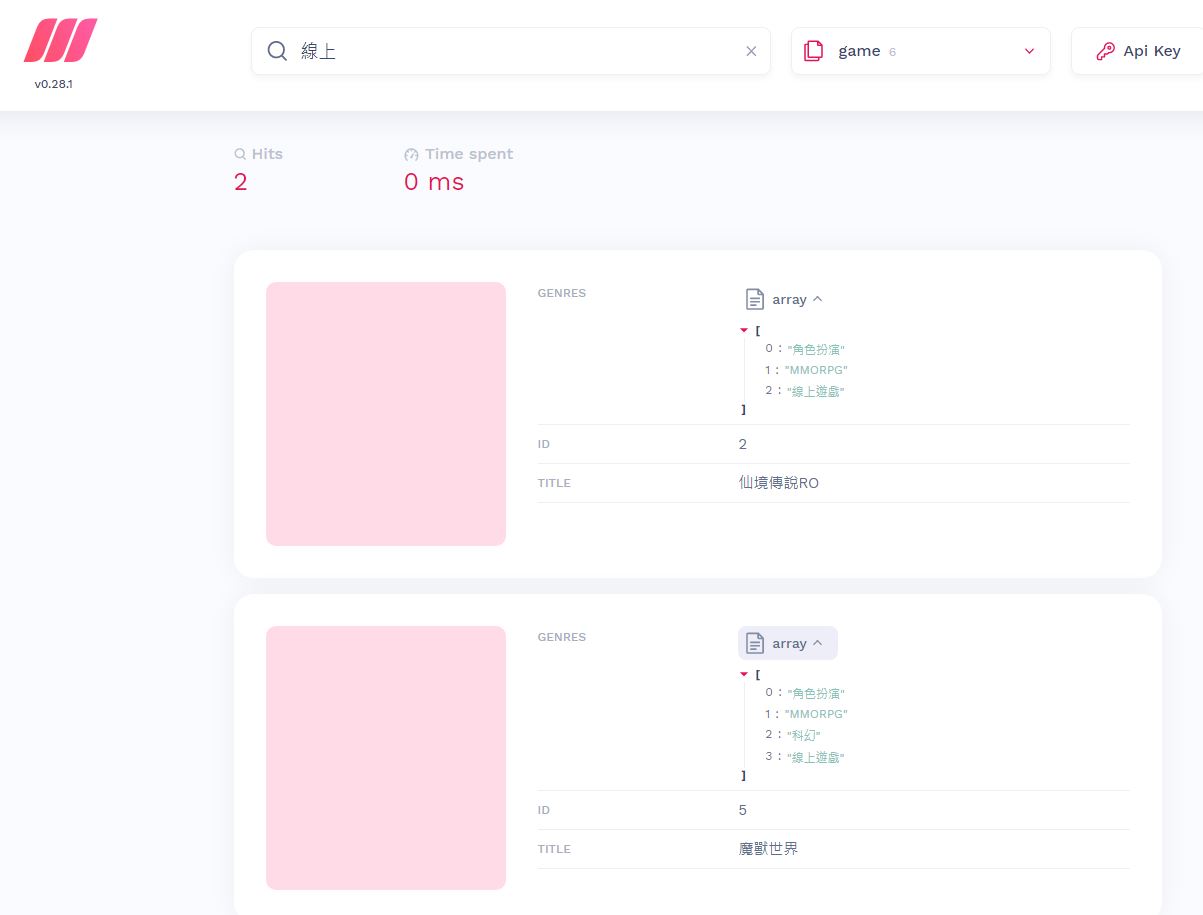The width and height of the screenshot is (1203, 915).
Task: Click the title 仙境傳說RO
Action: pos(779,483)
